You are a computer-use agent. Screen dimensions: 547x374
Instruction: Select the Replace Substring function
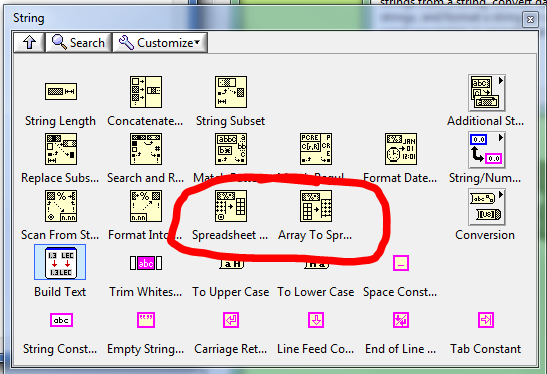click(61, 149)
